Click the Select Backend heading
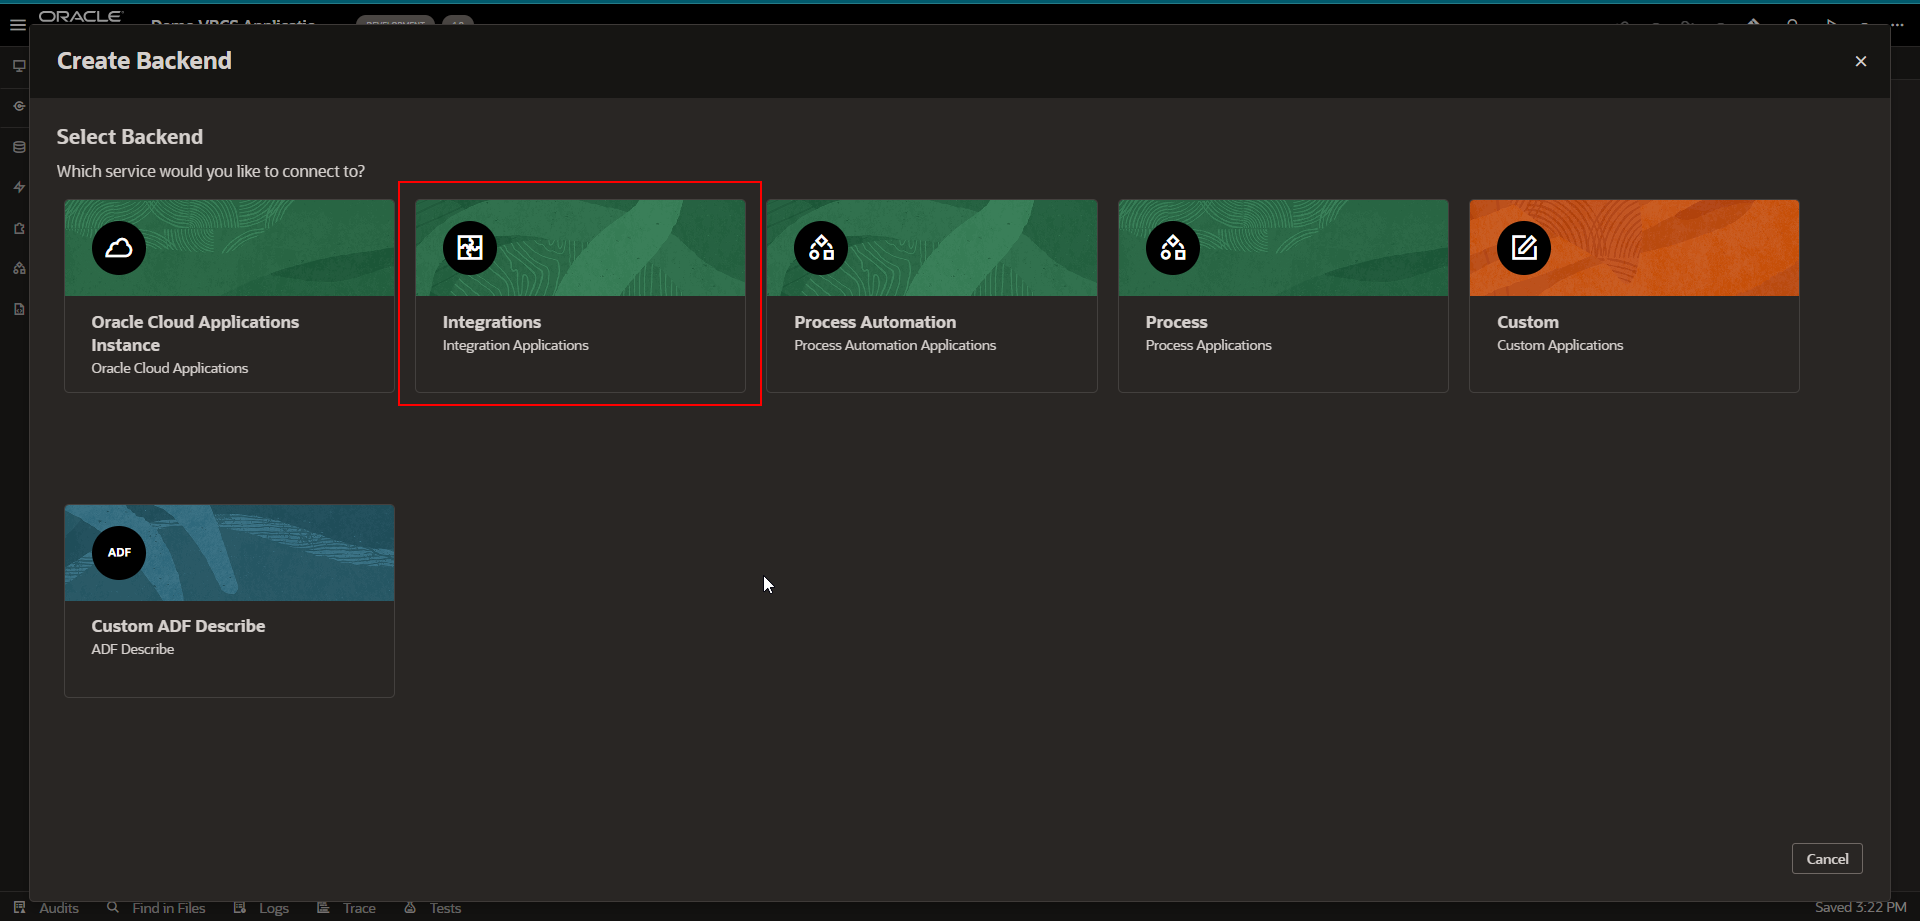Screen dimensions: 1920x921 (x=130, y=137)
